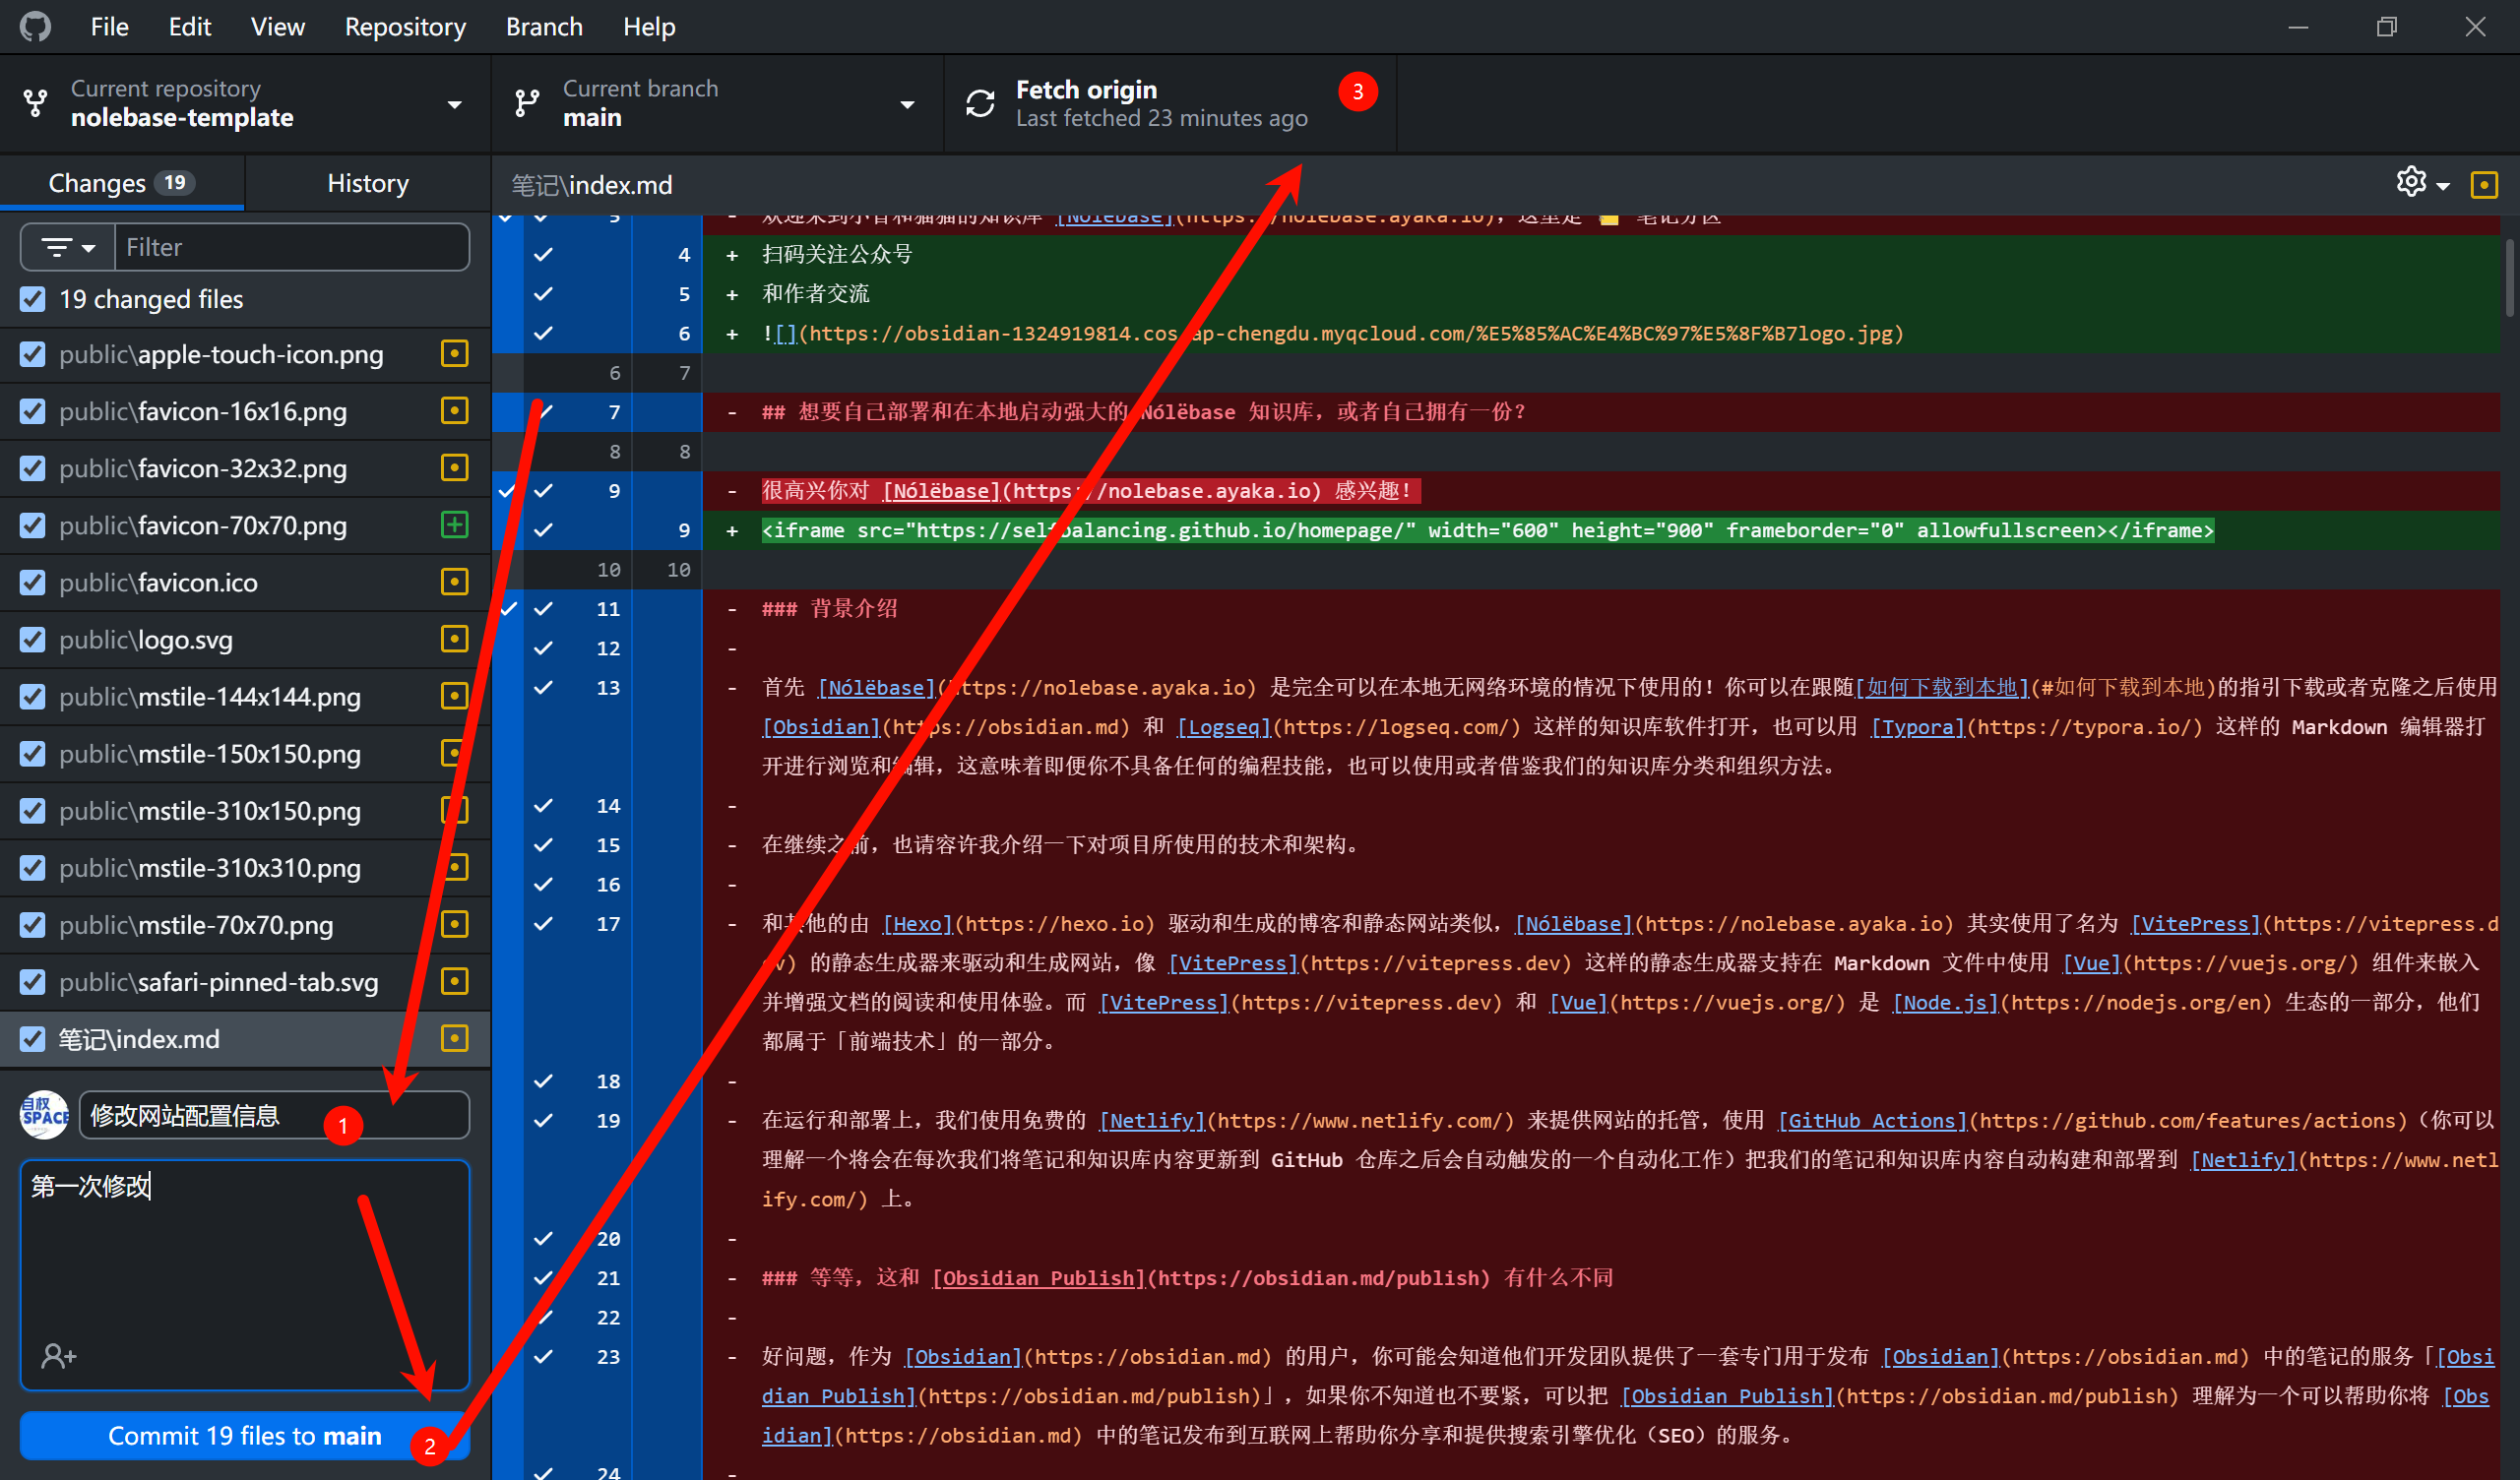
Task: Click the Hexo link on diff line 17
Action: 918,924
